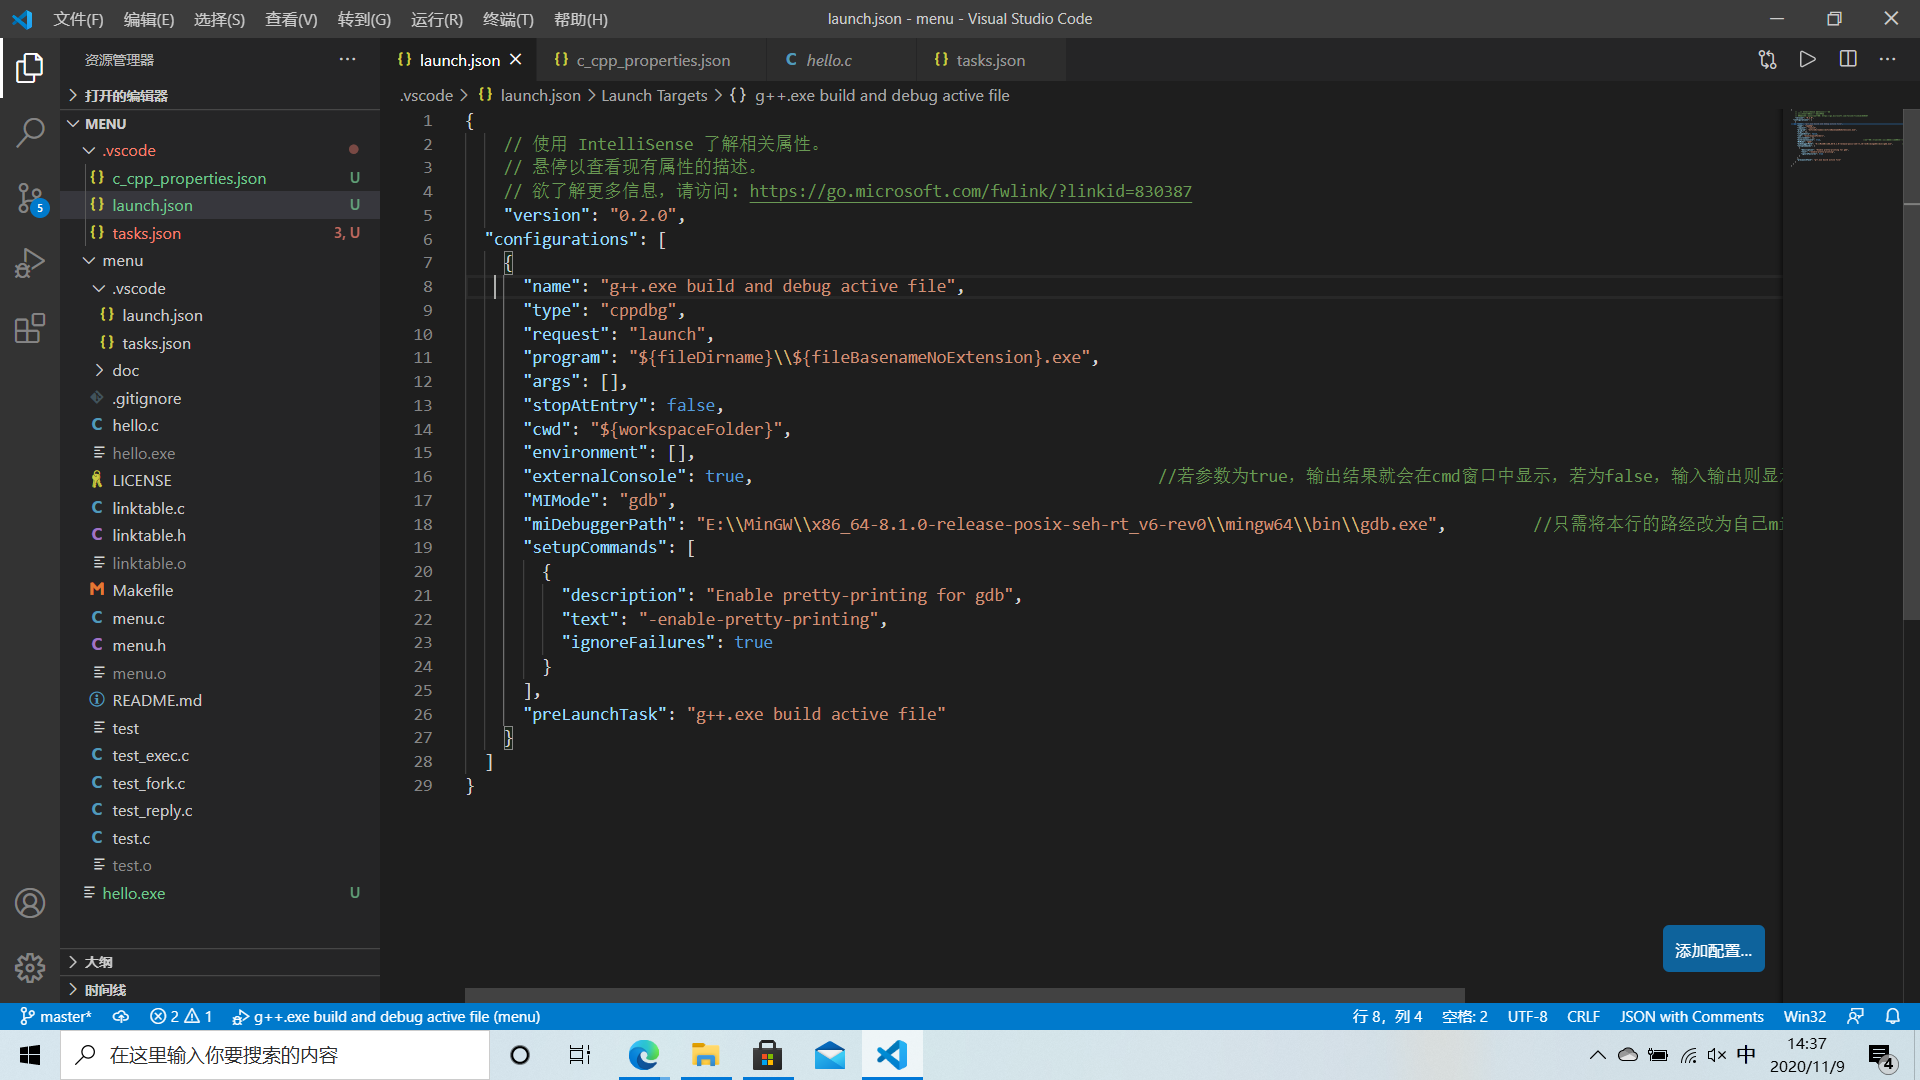1920x1080 pixels.
Task: Open the Accounts icon in activity bar
Action: click(30, 903)
